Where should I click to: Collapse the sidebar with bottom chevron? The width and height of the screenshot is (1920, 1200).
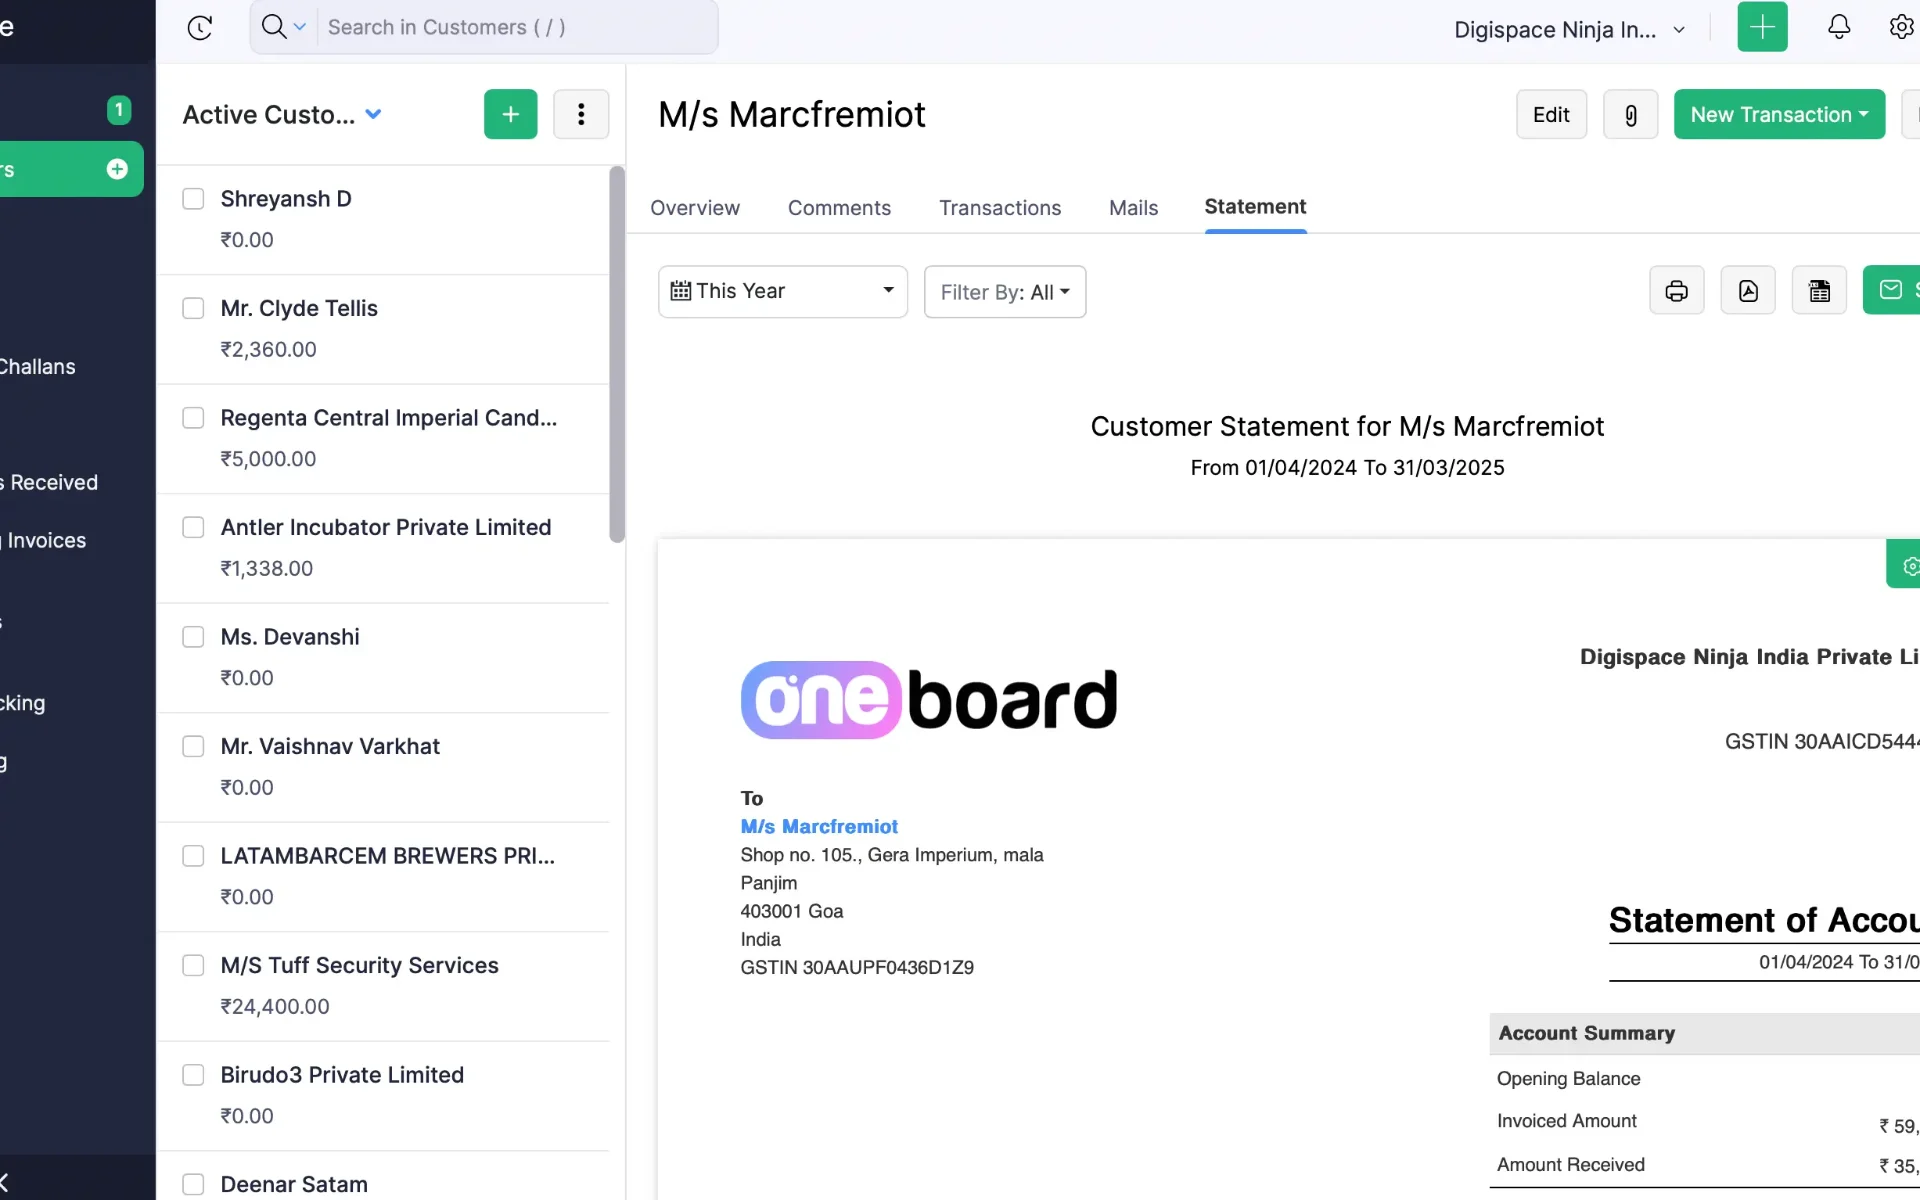5,1181
